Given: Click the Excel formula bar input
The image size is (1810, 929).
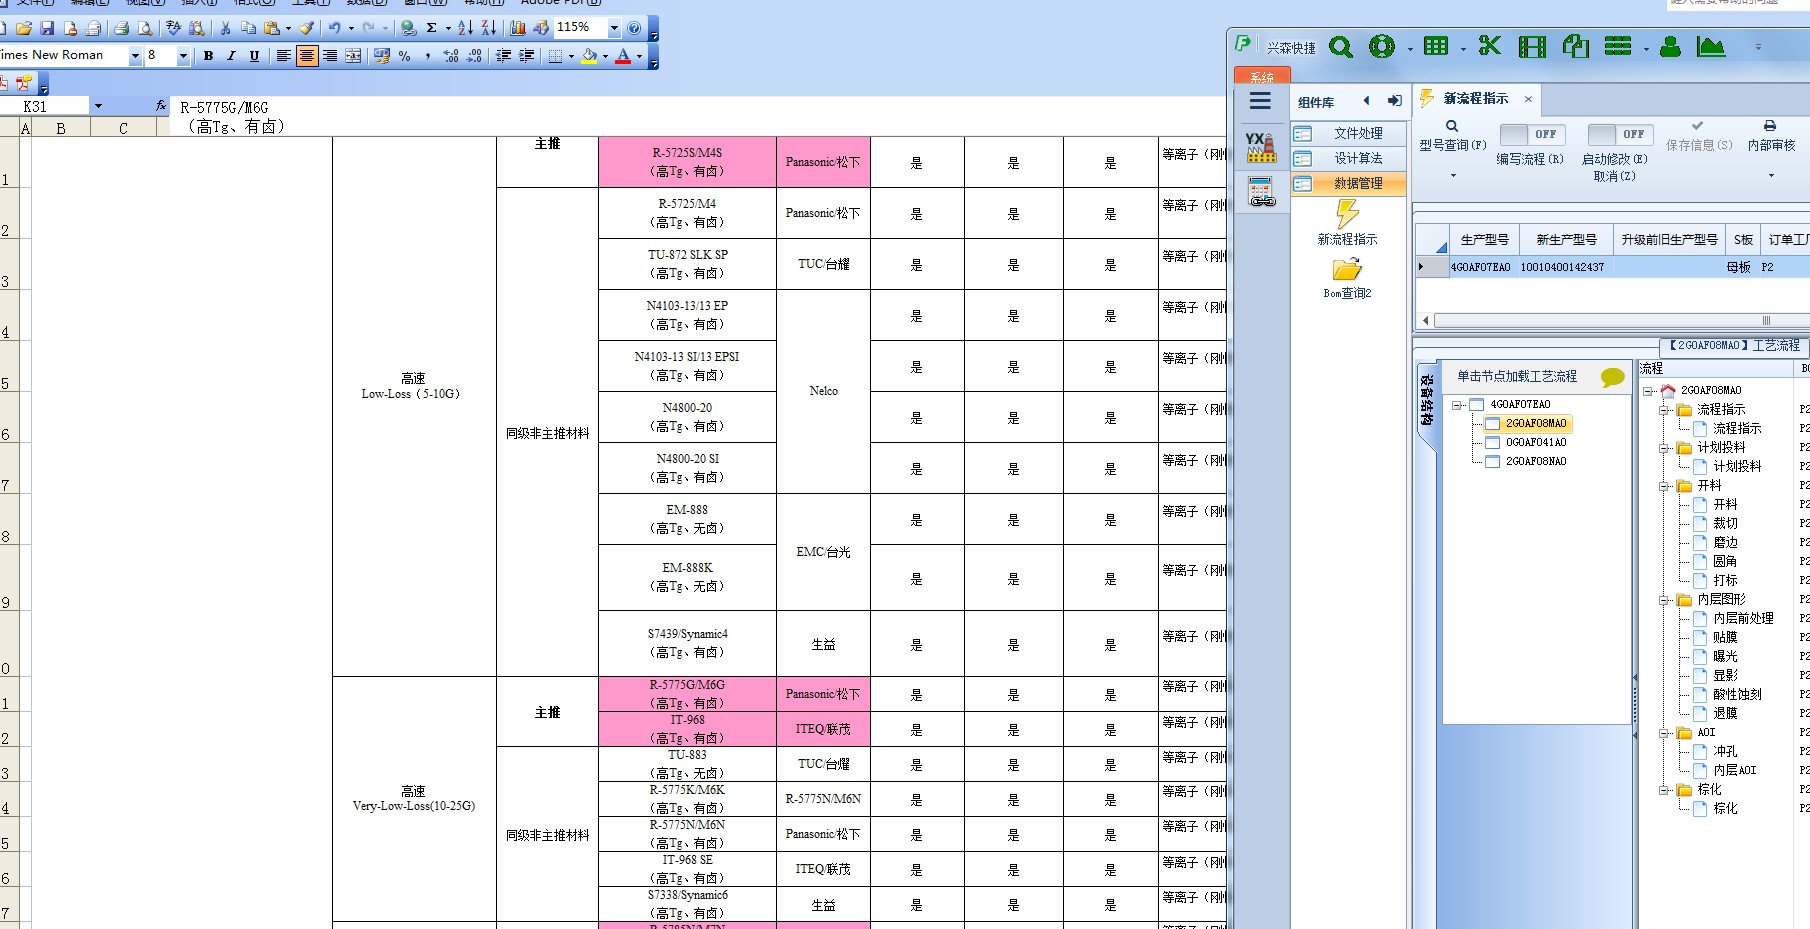Looking at the screenshot, I should (700, 116).
